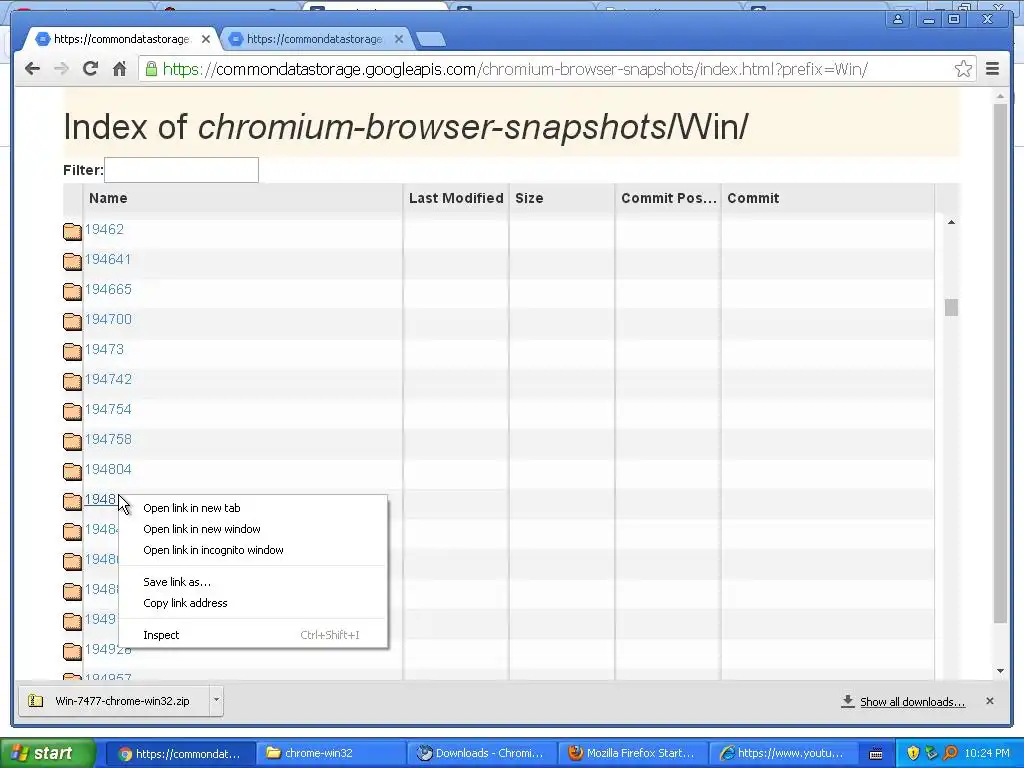The width and height of the screenshot is (1024, 768).
Task: Switch to Mozilla Firefox Start taskbar window
Action: (632, 753)
